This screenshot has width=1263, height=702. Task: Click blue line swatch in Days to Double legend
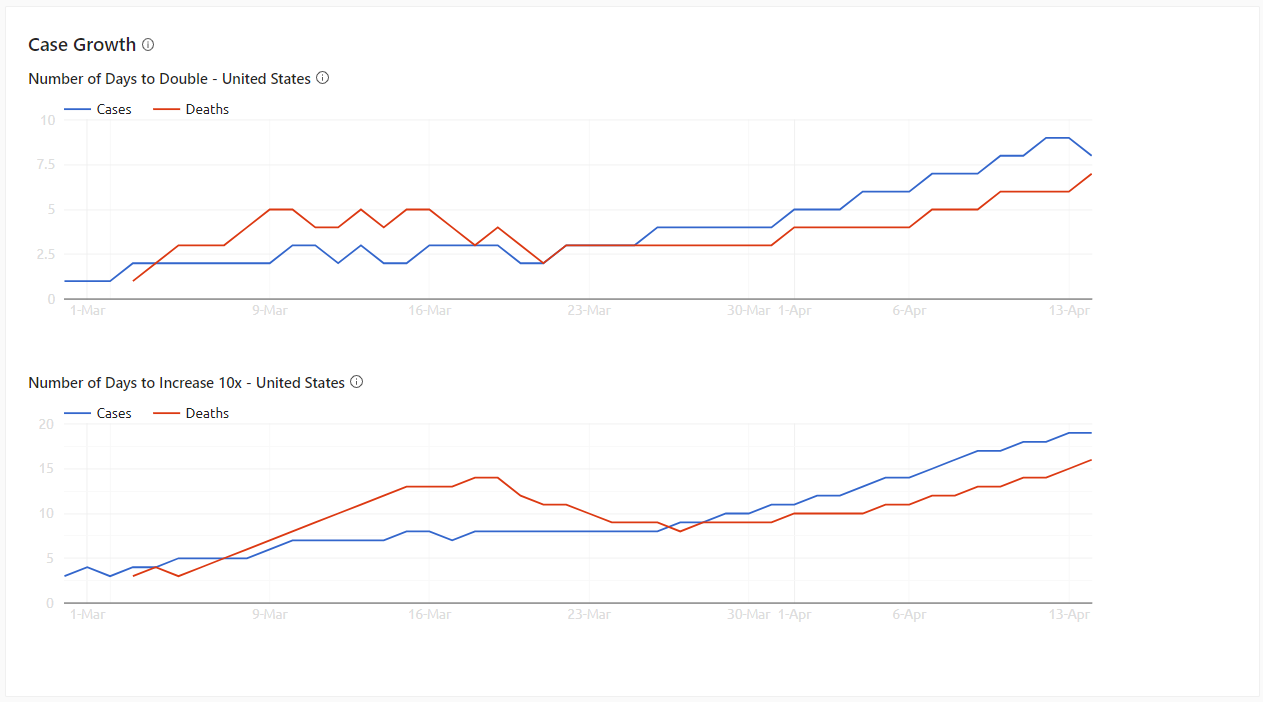tap(76, 110)
